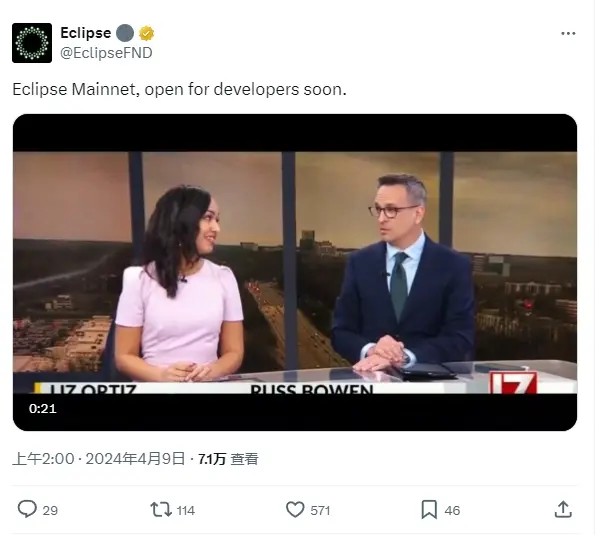Click the gold verified badge
Viewport: 597px width, 535px height.
point(147,34)
